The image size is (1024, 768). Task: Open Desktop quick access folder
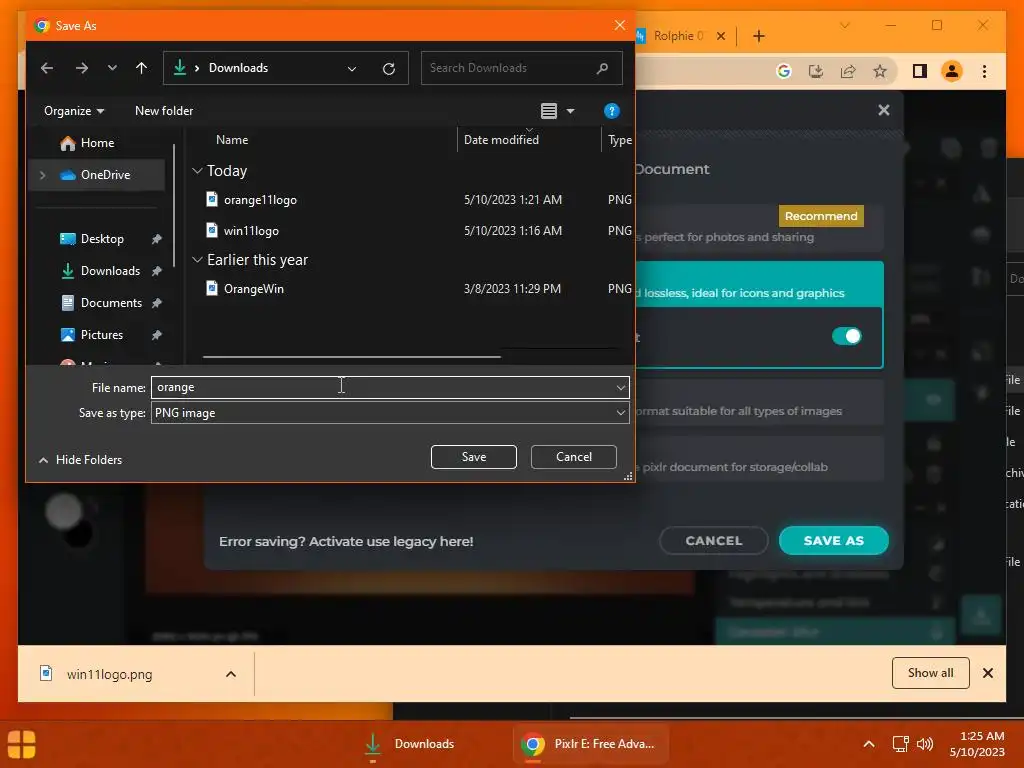[96, 239]
